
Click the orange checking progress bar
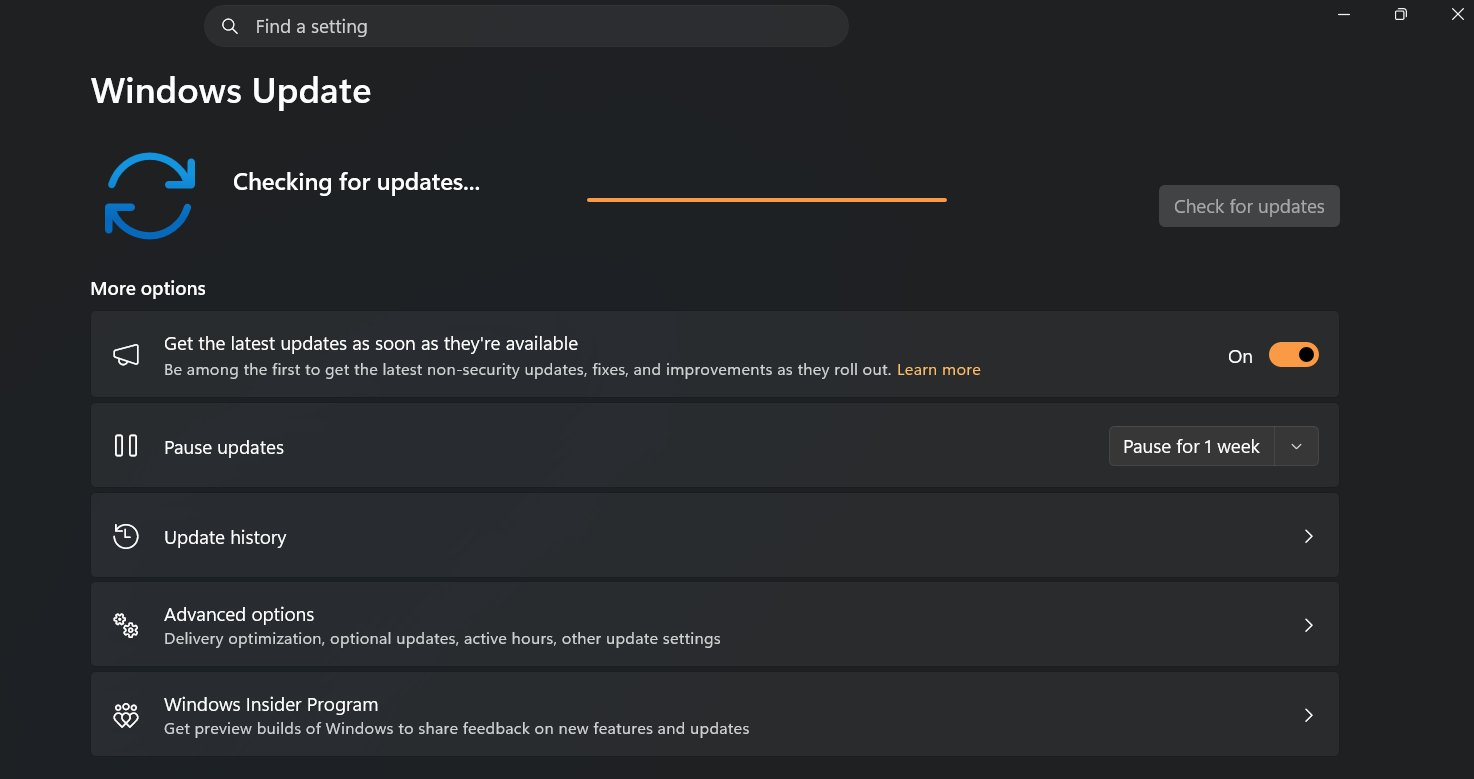[766, 200]
